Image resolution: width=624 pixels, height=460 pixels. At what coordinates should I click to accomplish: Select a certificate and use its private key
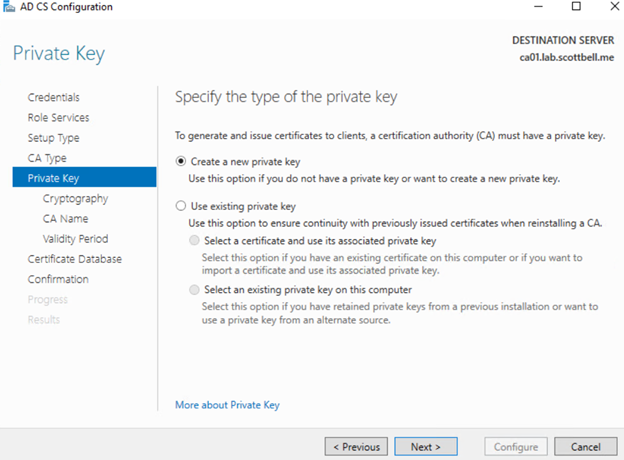tap(195, 241)
